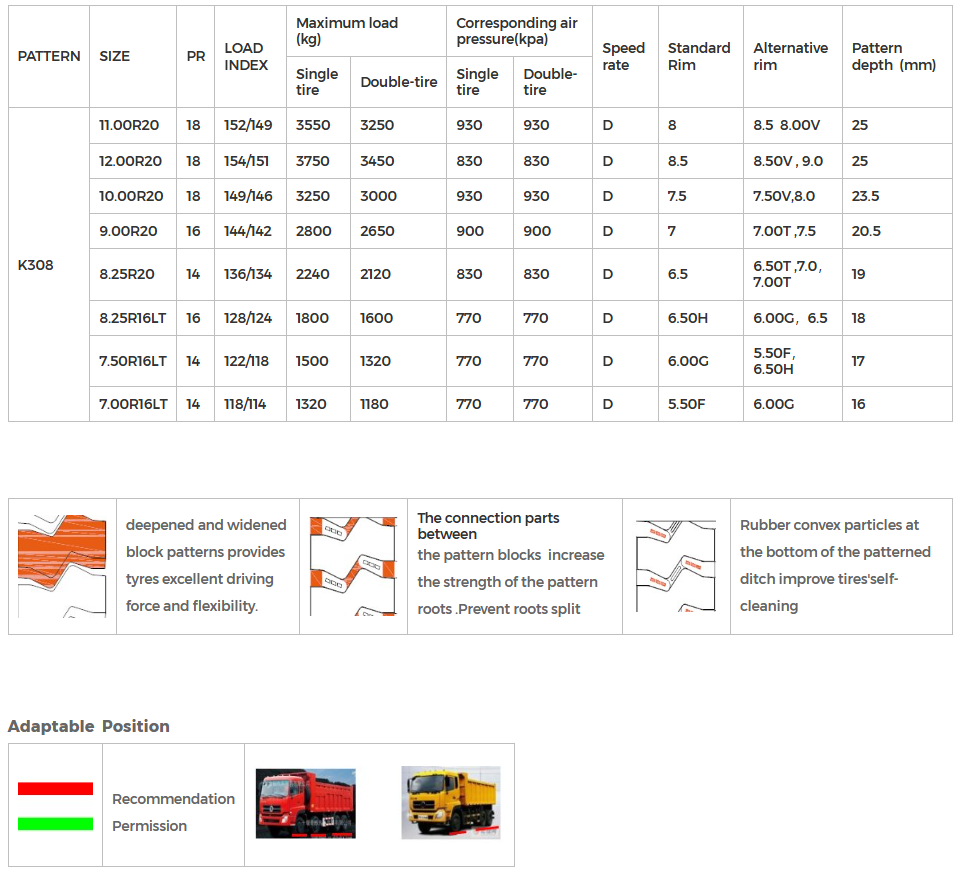The height and width of the screenshot is (874, 961).
Task: Click load index 154/151
Action: click(x=246, y=161)
